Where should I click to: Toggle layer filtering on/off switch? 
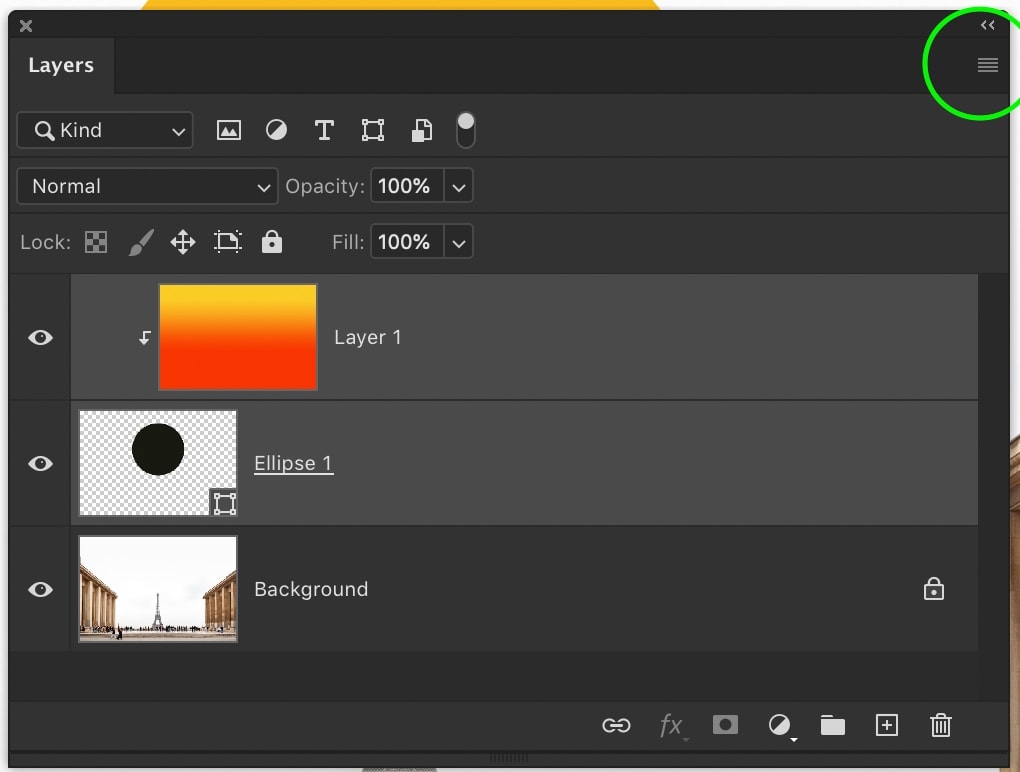coord(466,130)
